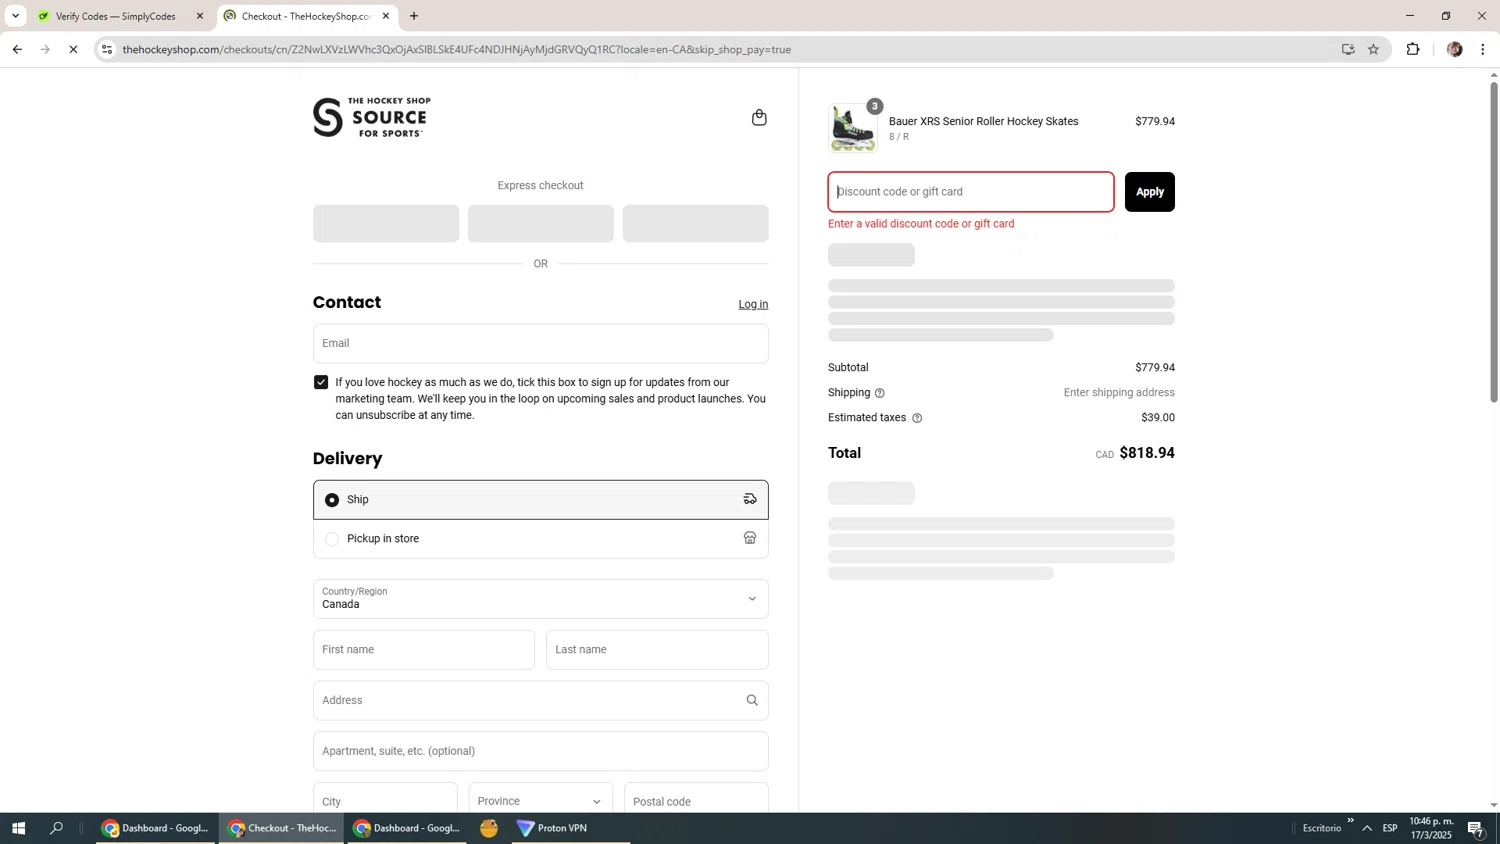Click the Email input field
Image resolution: width=1500 pixels, height=844 pixels.
(x=540, y=343)
